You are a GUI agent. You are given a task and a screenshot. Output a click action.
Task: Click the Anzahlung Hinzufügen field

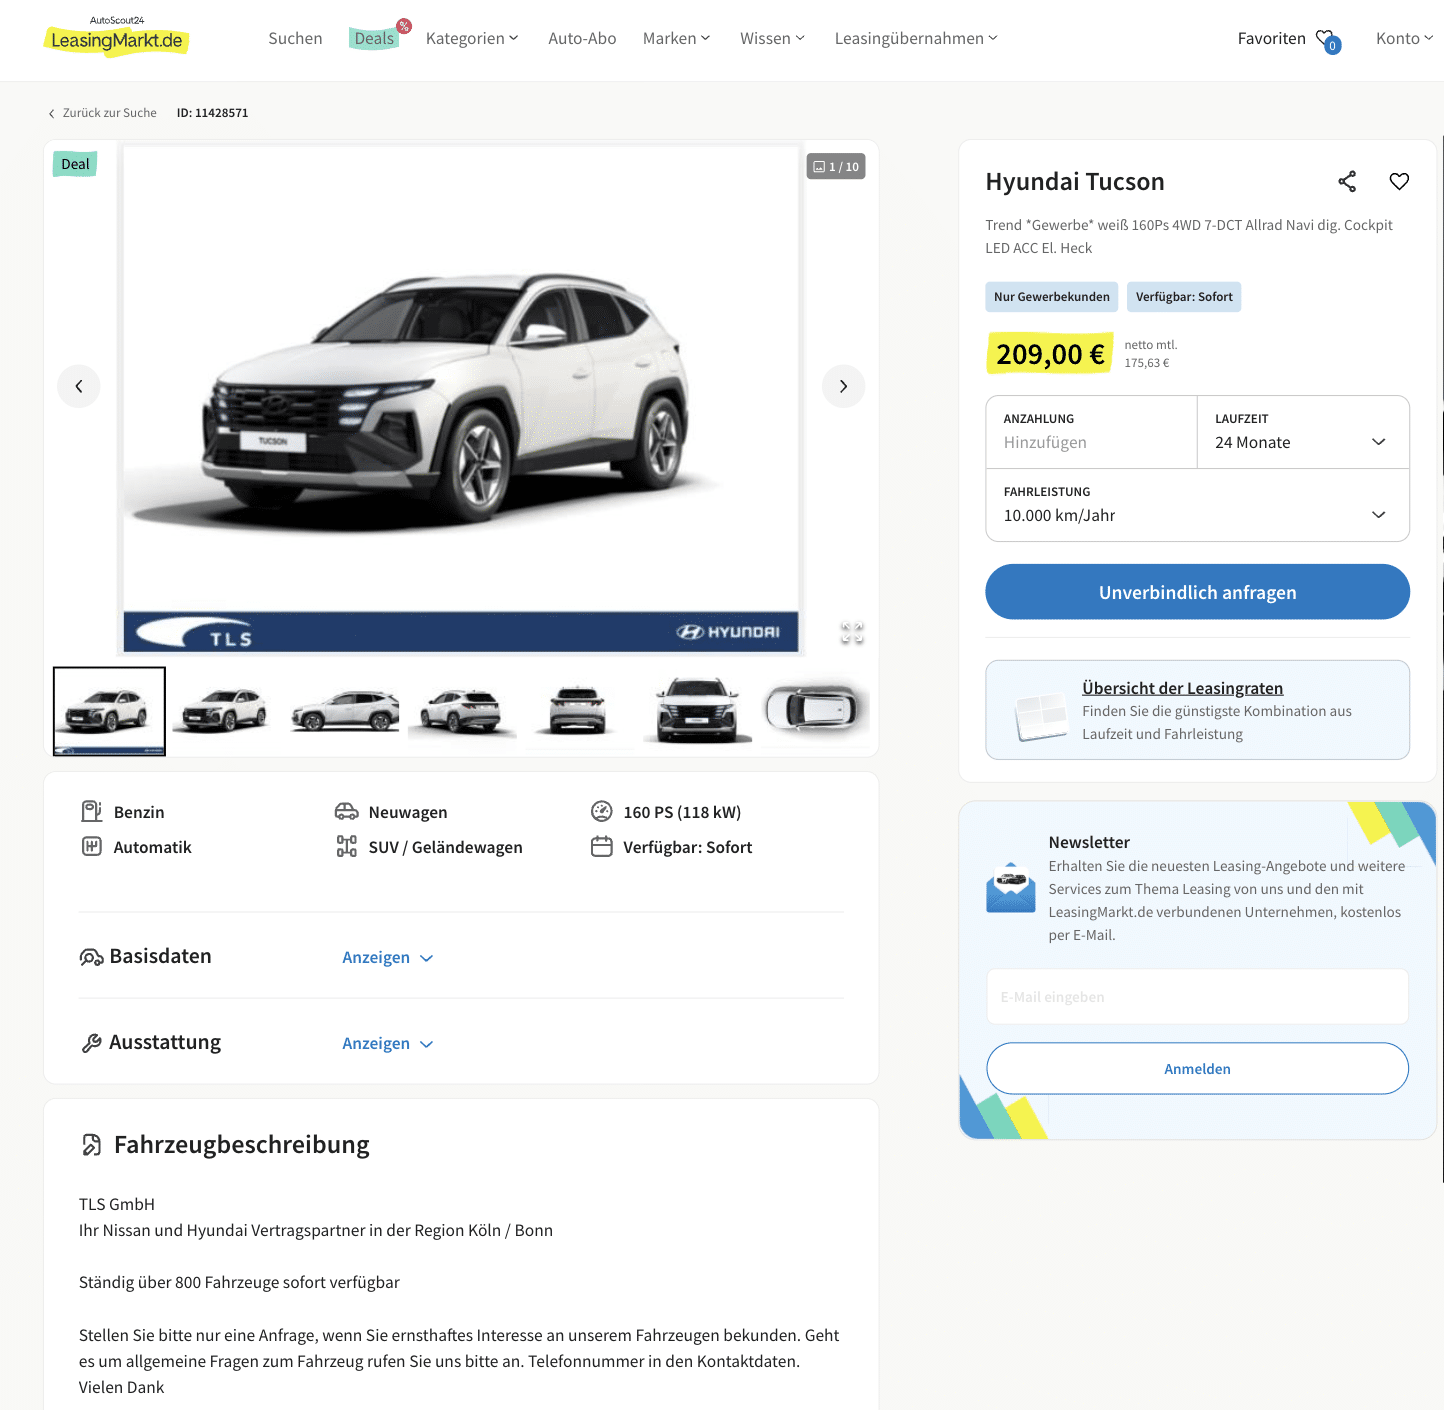tap(1091, 432)
